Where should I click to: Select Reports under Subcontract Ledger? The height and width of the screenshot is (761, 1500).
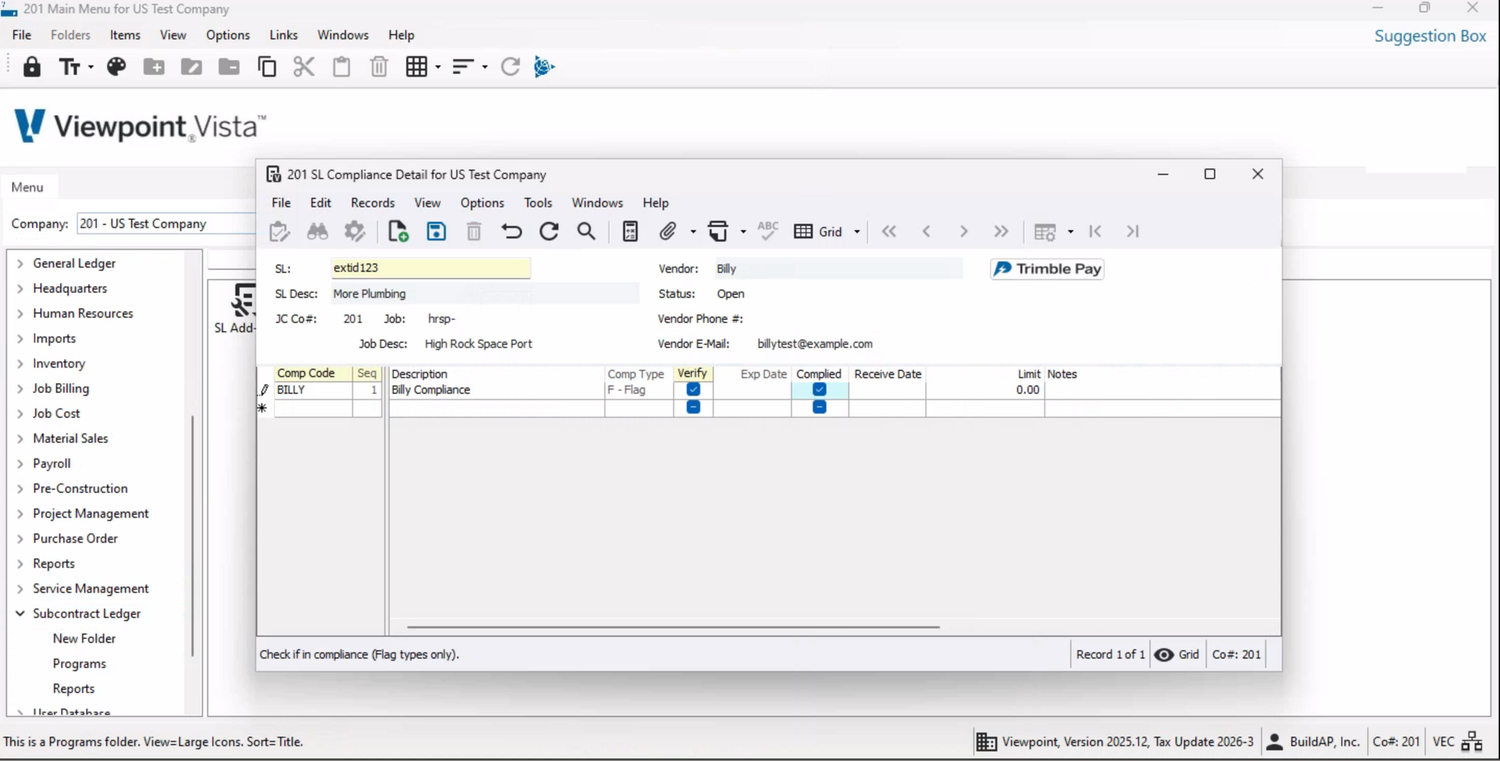point(73,688)
